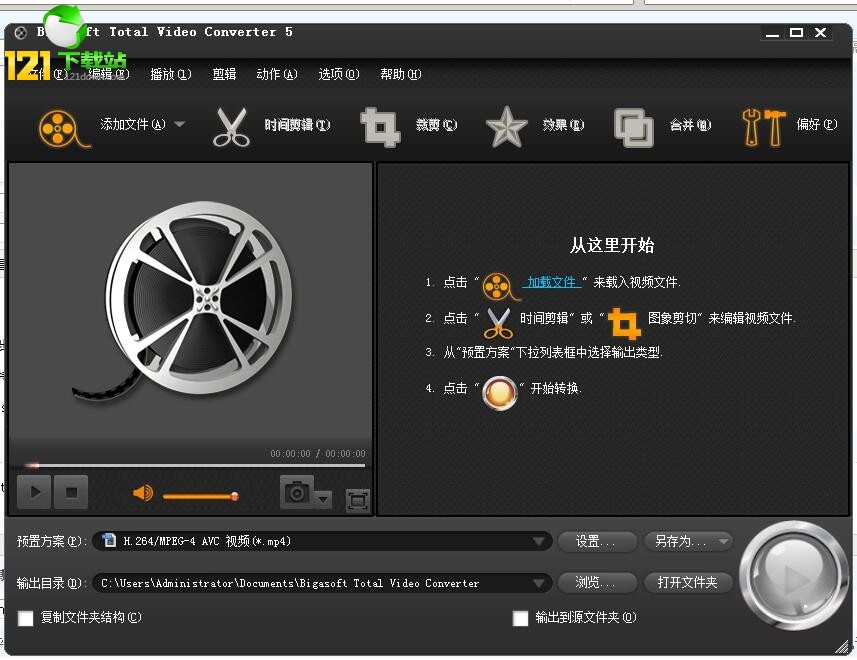The image size is (857, 660).
Task: Open Preferences wrench and hammer icon
Action: (764, 127)
